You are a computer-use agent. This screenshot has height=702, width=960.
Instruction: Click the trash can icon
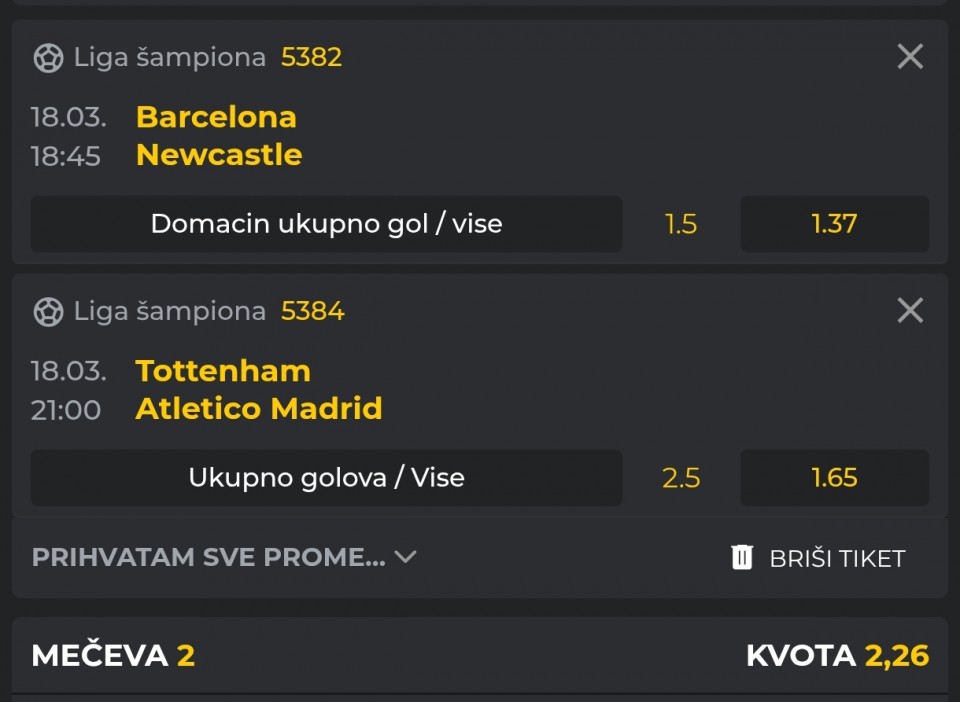742,557
